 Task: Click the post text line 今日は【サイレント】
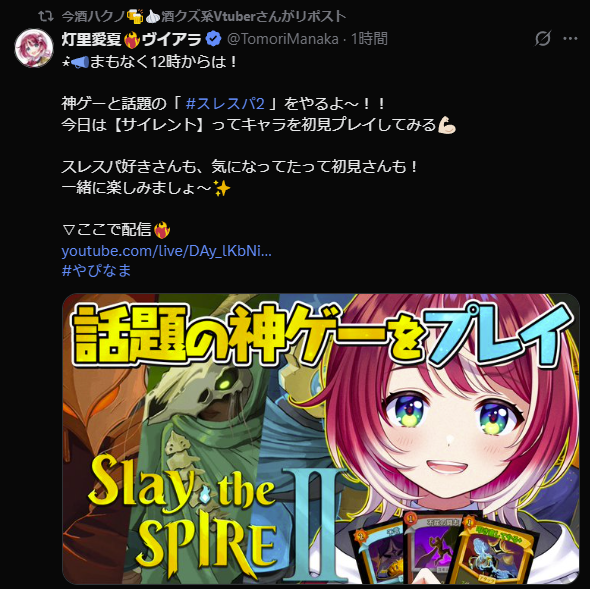[x=135, y=125]
